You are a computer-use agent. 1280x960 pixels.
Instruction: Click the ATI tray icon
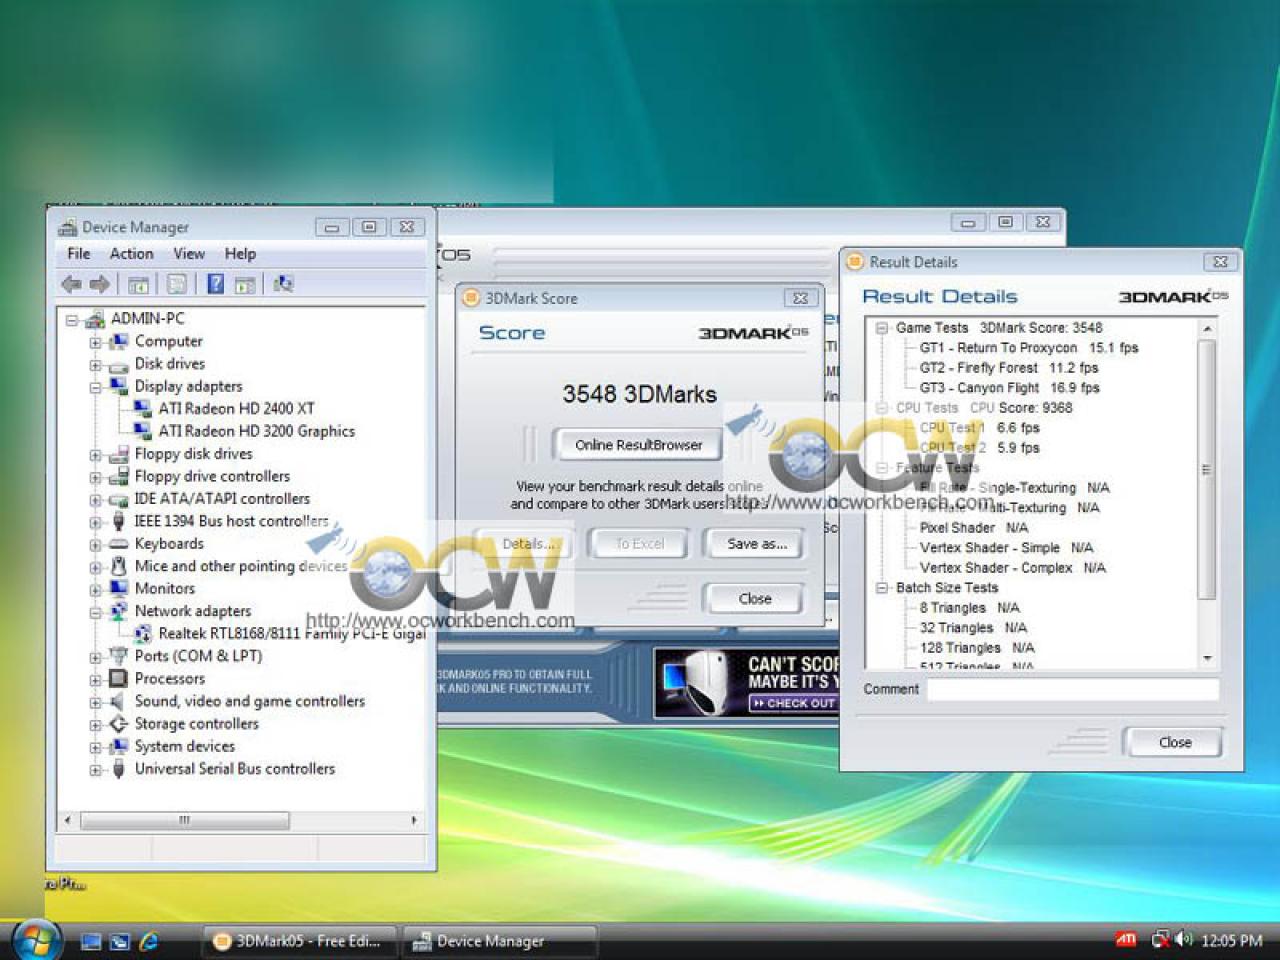pyautogui.click(x=1126, y=940)
